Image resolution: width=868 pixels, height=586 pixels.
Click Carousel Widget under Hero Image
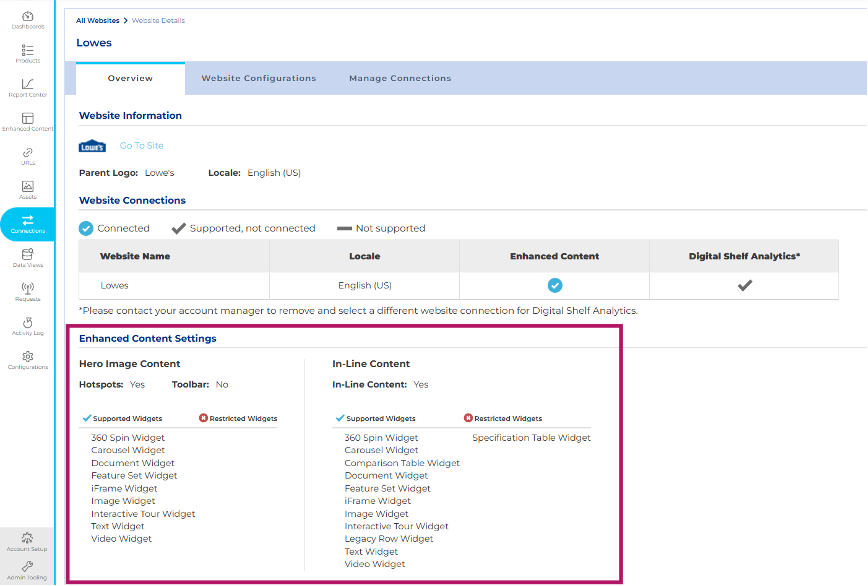pyautogui.click(x=128, y=450)
